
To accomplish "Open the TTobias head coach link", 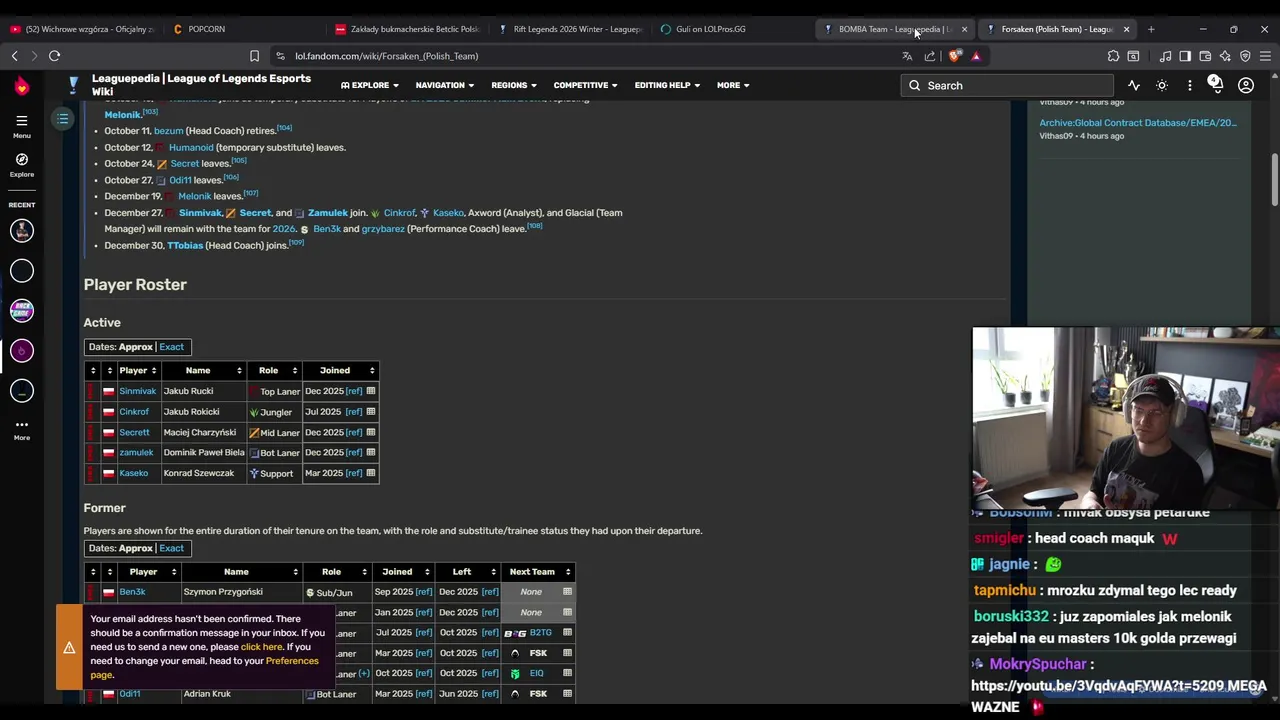I will click(185, 245).
